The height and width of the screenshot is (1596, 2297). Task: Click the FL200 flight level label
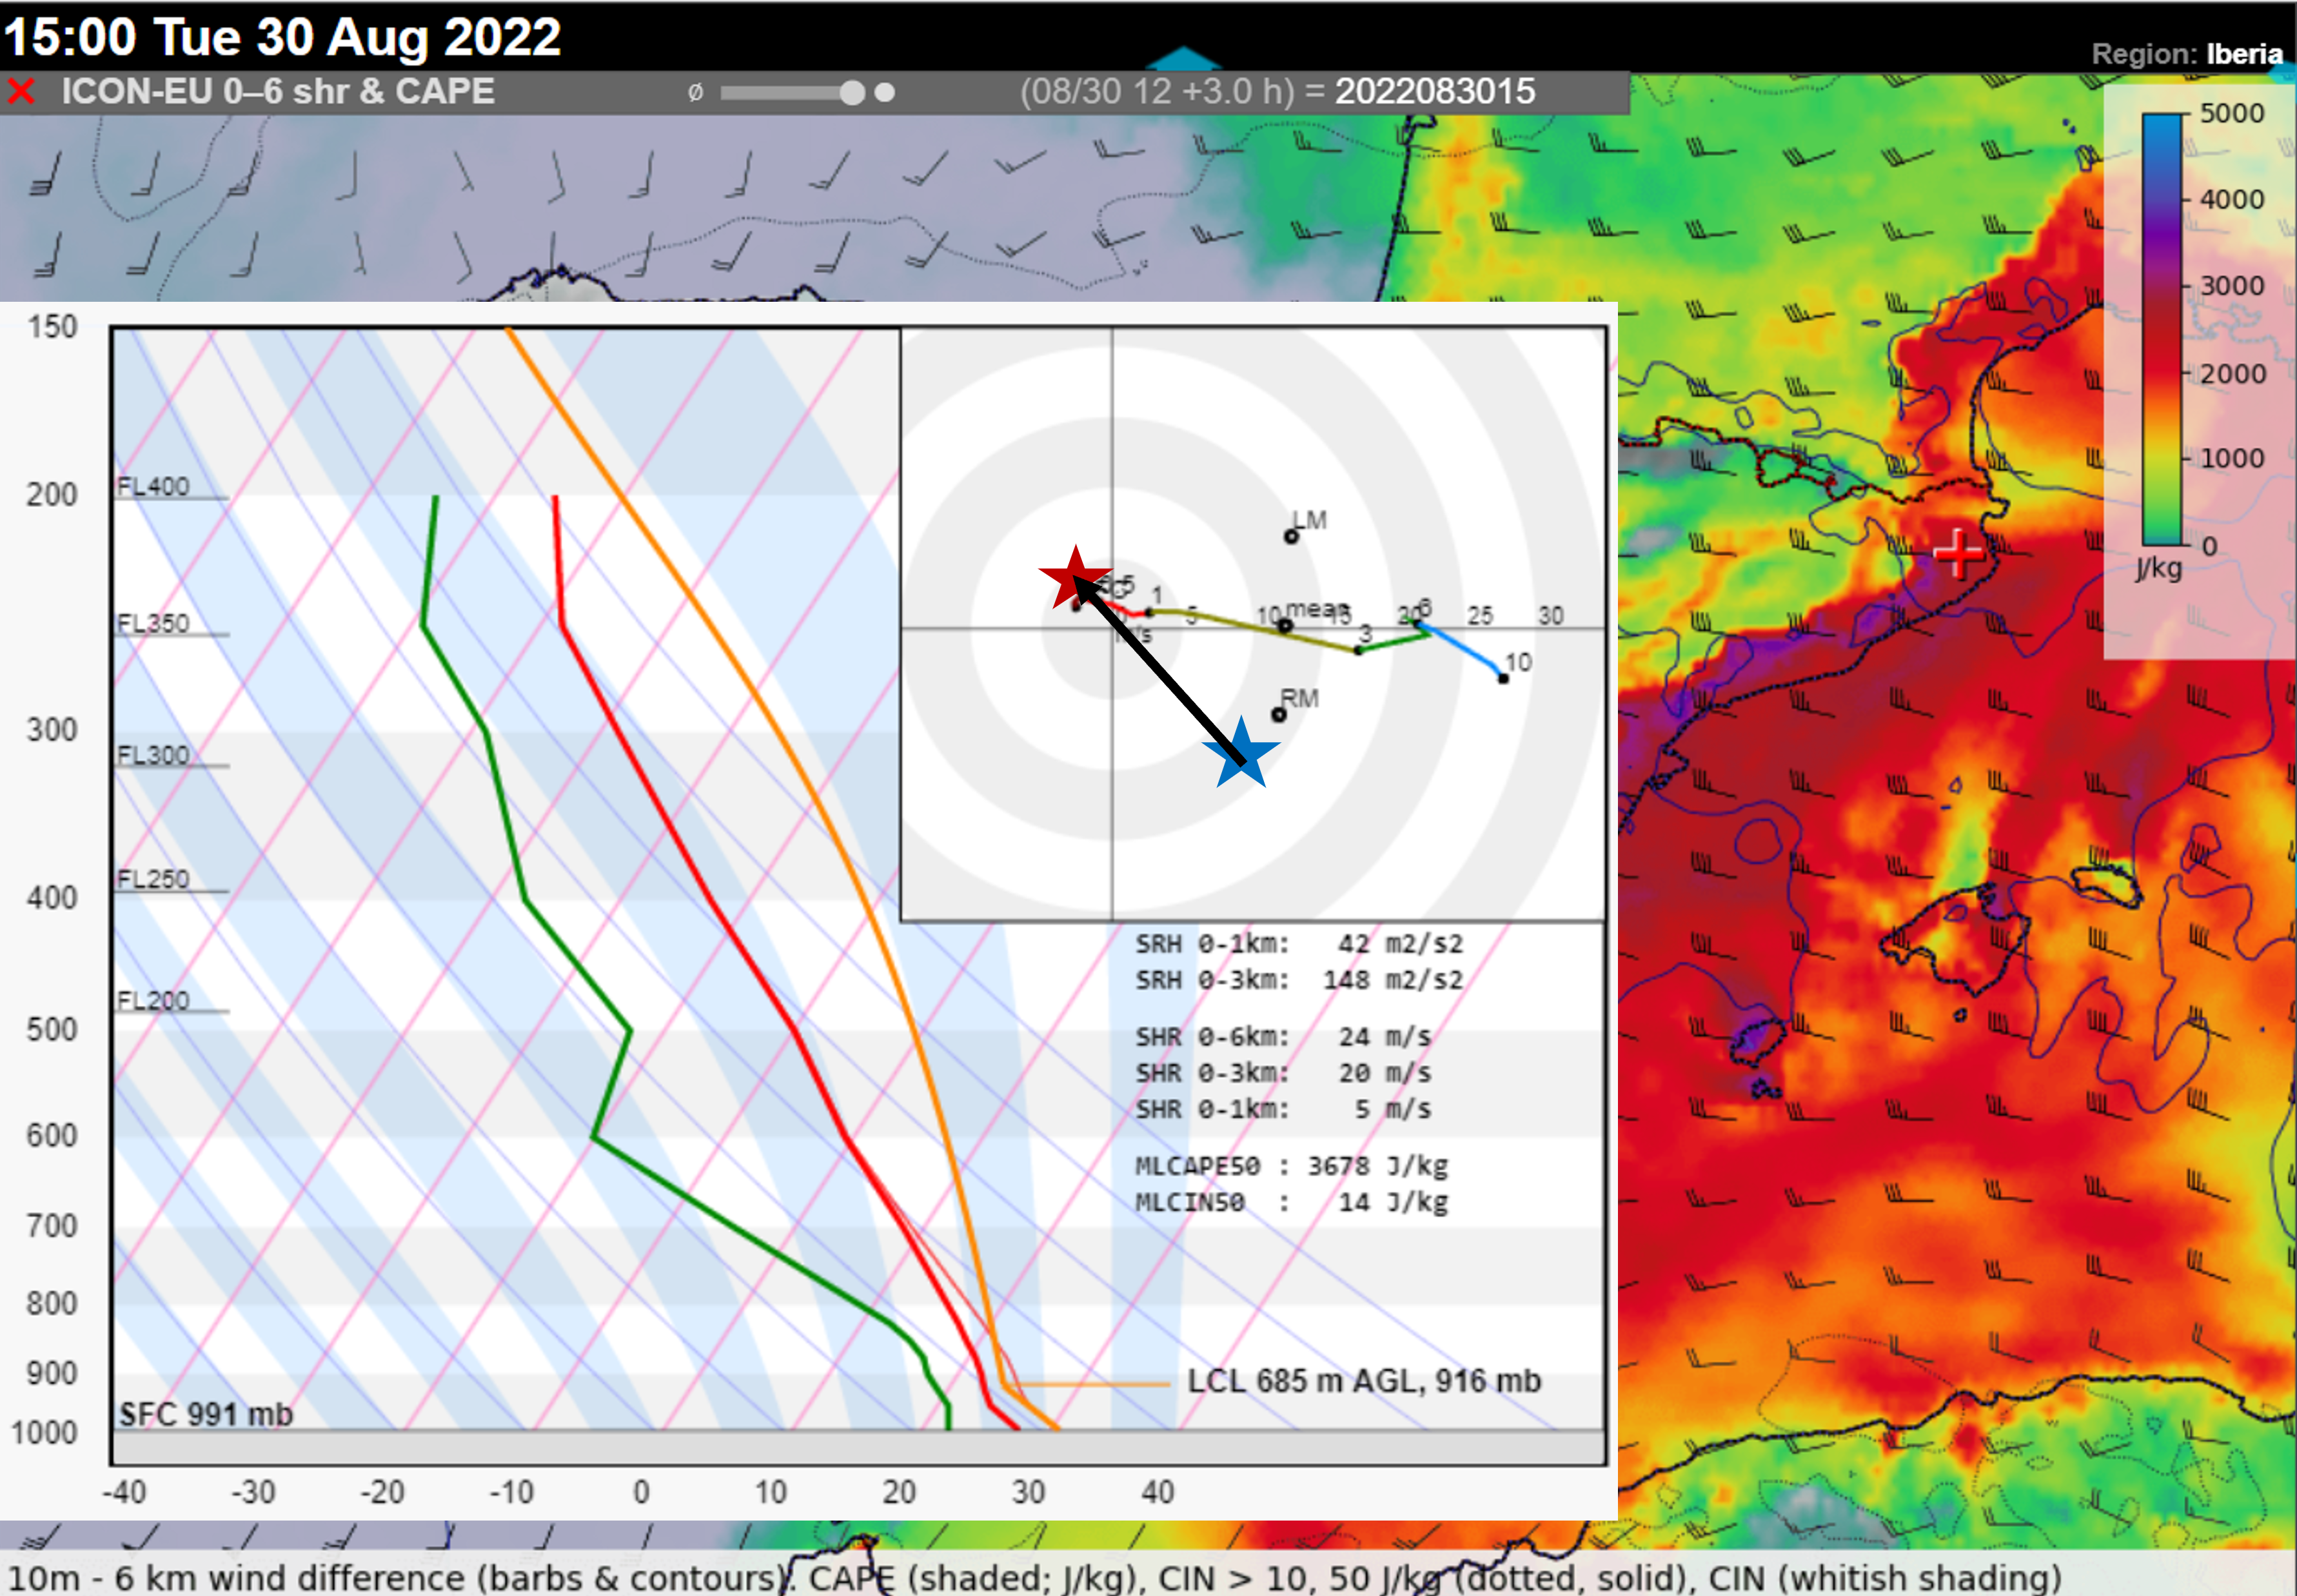point(153,1000)
